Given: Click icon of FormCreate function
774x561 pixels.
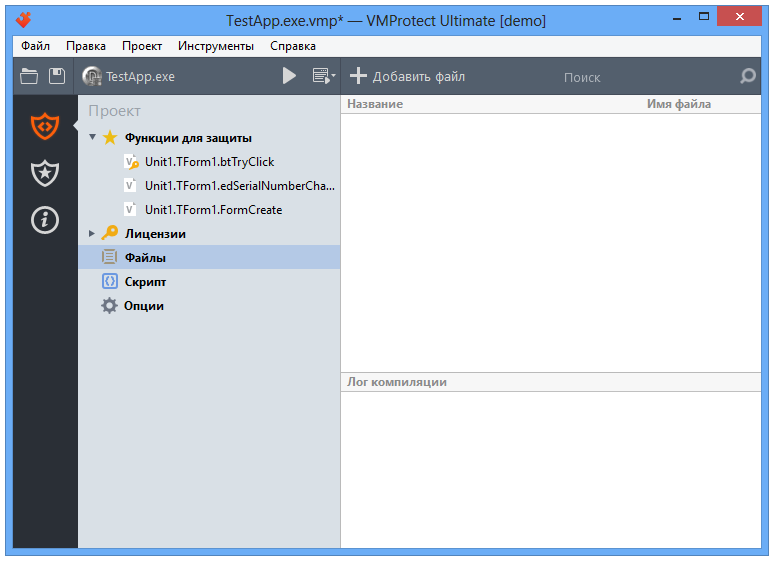Looking at the screenshot, I should tap(130, 210).
